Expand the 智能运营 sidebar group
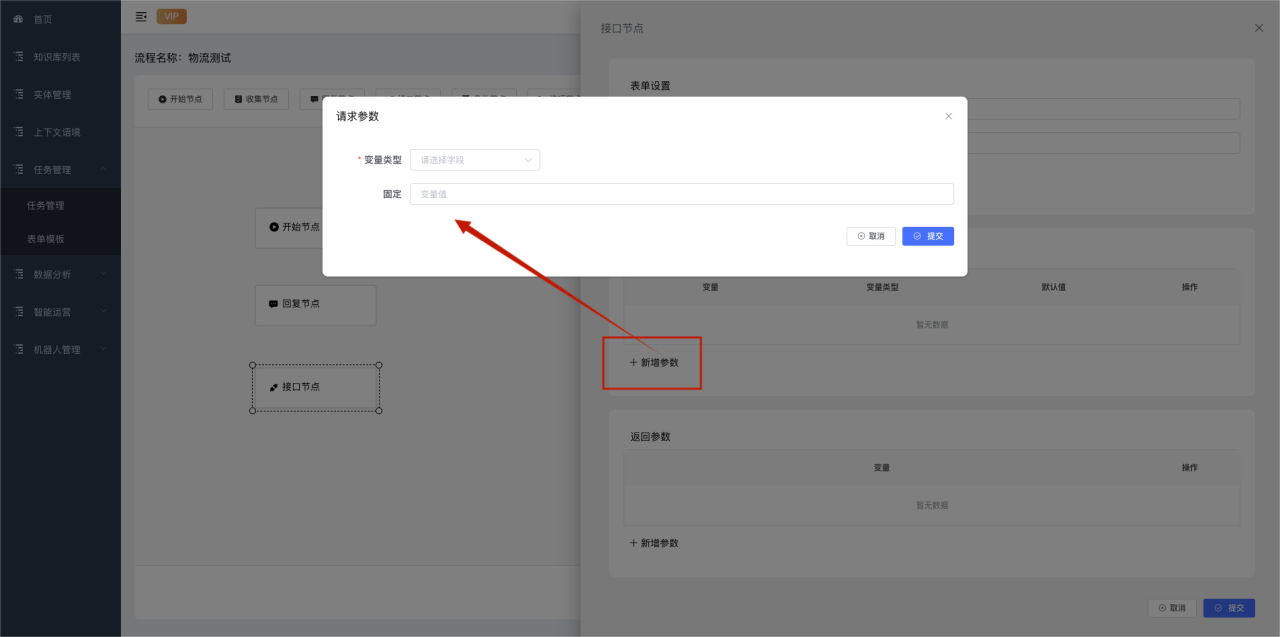This screenshot has width=1280, height=637. tap(60, 312)
